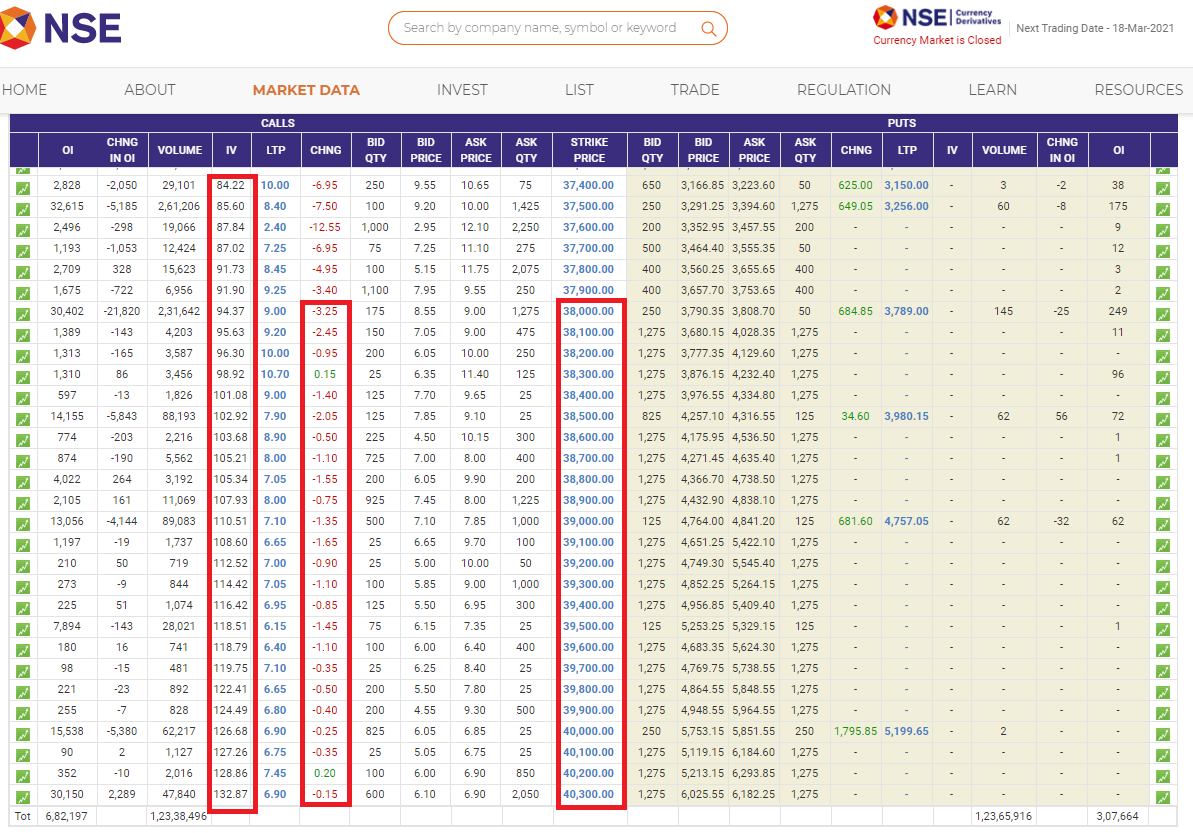Open strike price 39,900.00 link
Viewport: 1193px width, 833px height.
[x=588, y=711]
